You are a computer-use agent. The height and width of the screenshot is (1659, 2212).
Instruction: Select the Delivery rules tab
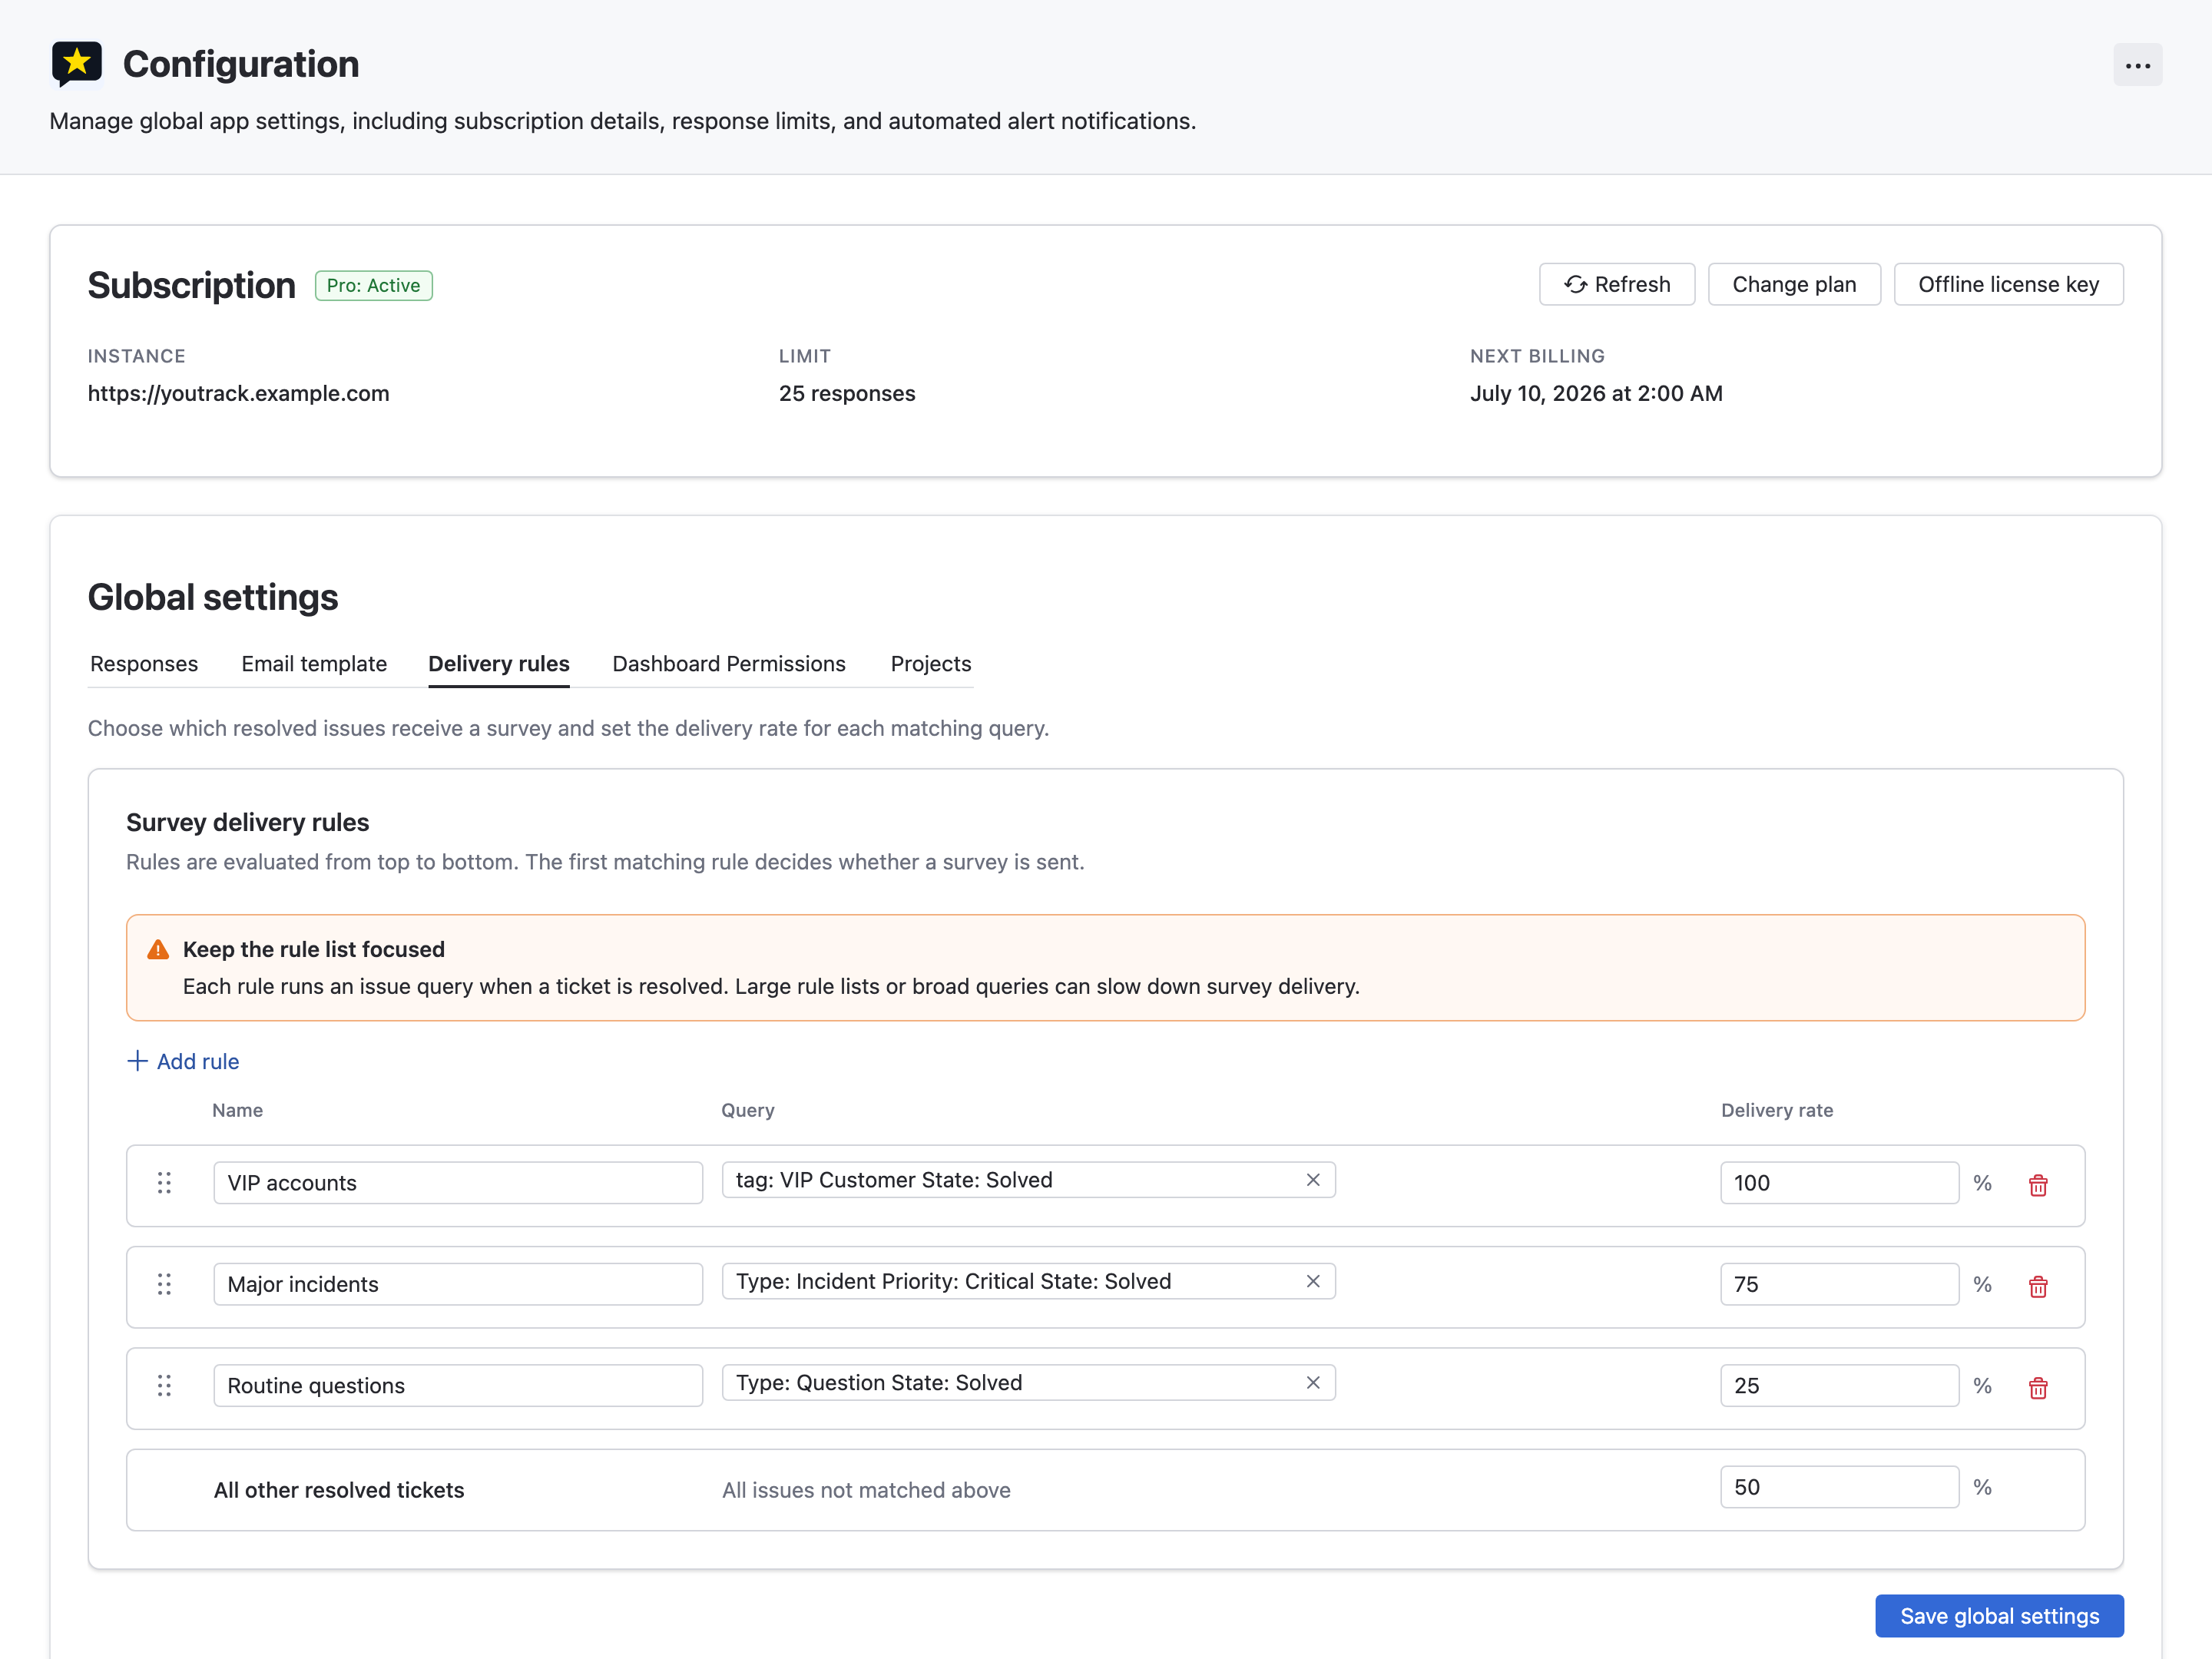point(498,664)
